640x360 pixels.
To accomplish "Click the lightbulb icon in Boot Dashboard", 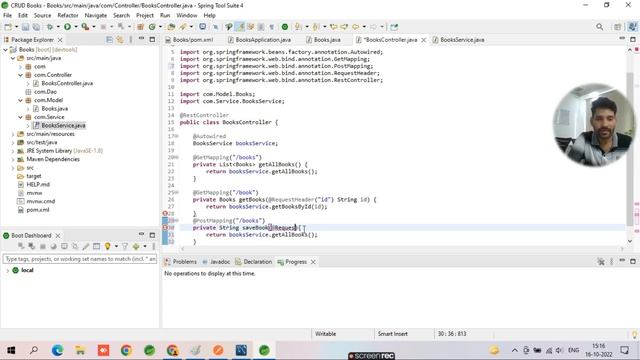I will click(x=107, y=246).
